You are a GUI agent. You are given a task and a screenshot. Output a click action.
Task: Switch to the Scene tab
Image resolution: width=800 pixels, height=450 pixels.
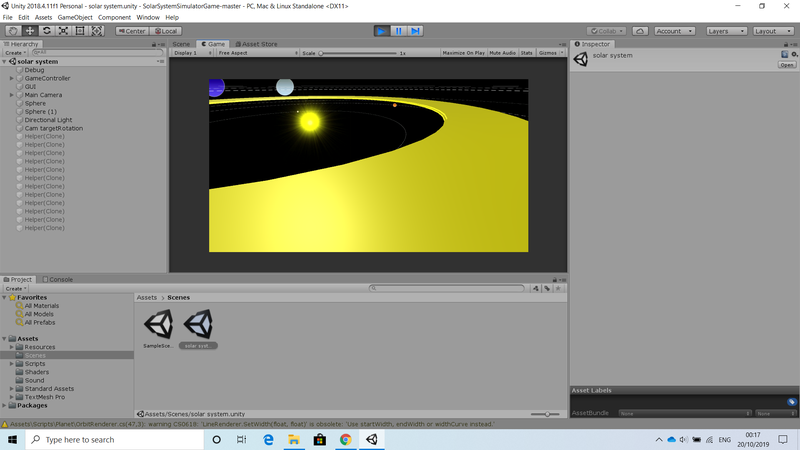181,44
